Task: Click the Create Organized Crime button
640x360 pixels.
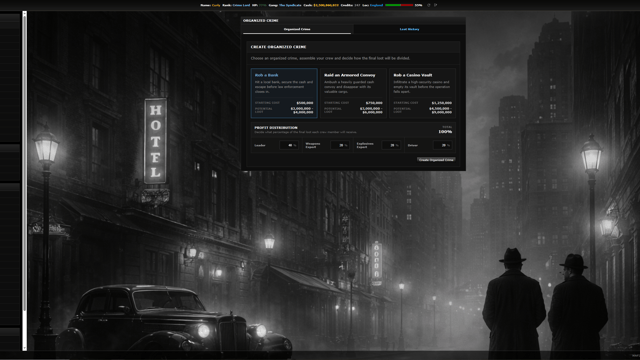Action: tap(436, 160)
